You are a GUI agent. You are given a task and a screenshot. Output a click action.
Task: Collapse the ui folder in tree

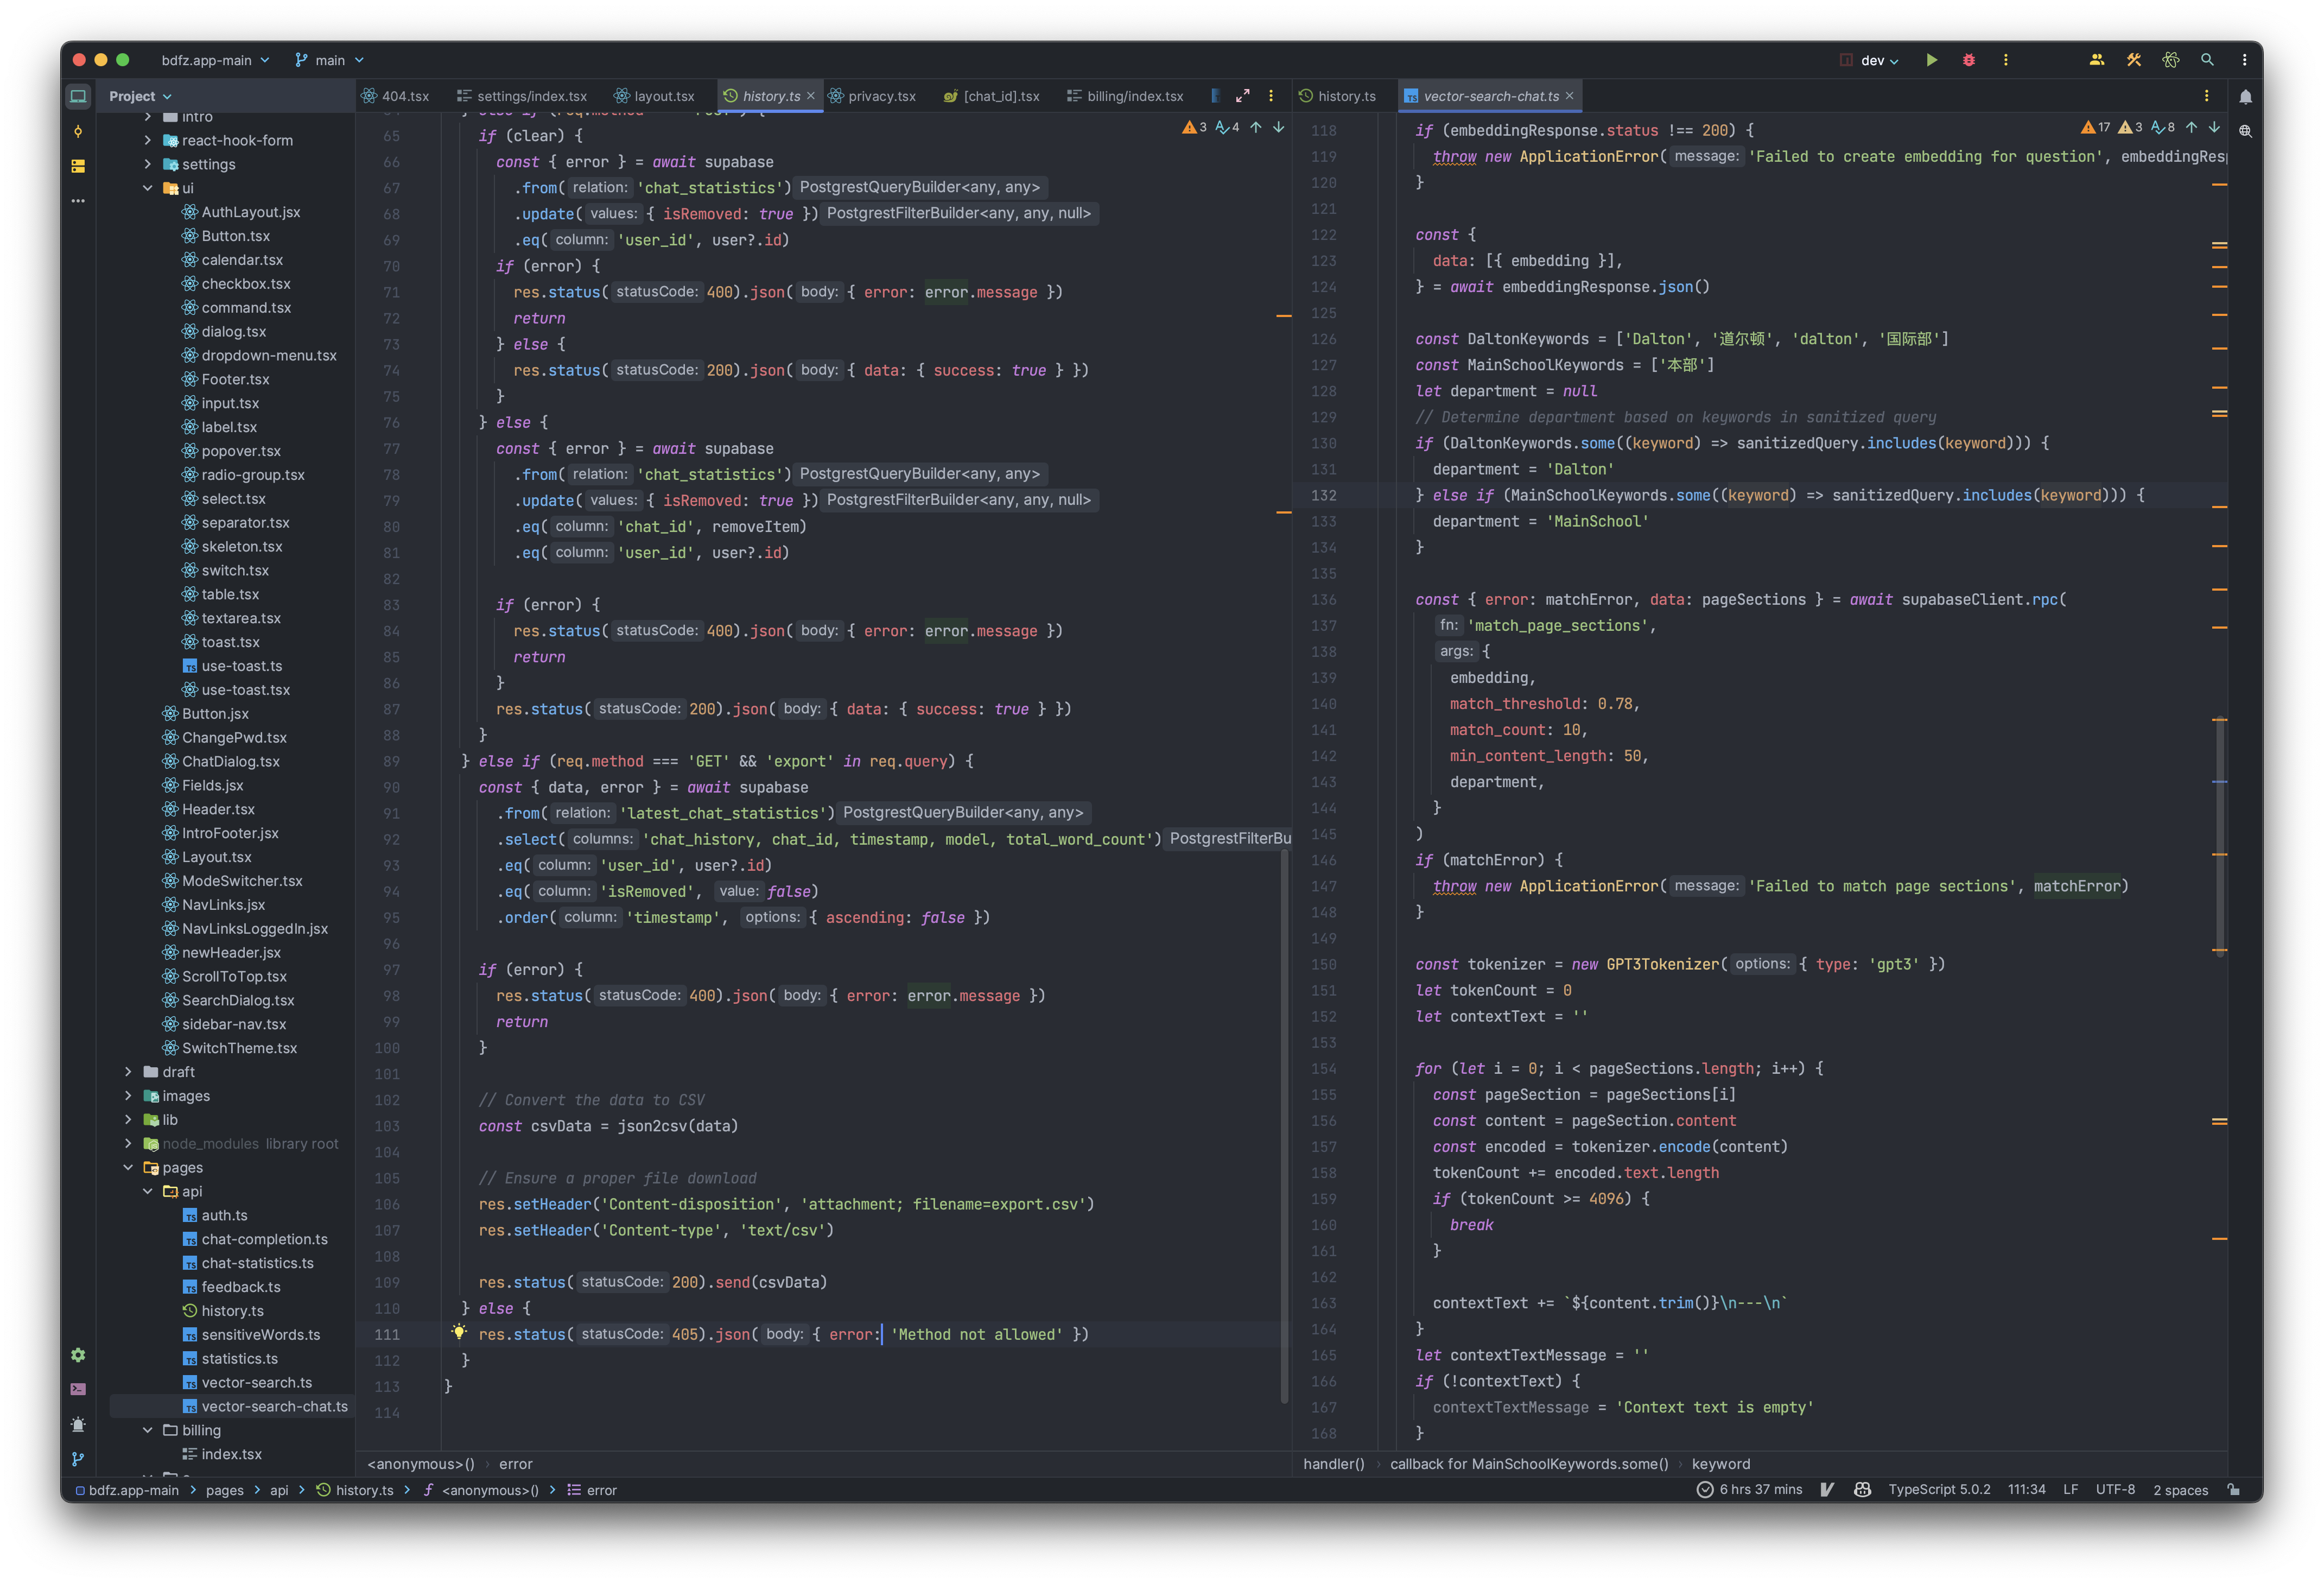click(x=148, y=188)
